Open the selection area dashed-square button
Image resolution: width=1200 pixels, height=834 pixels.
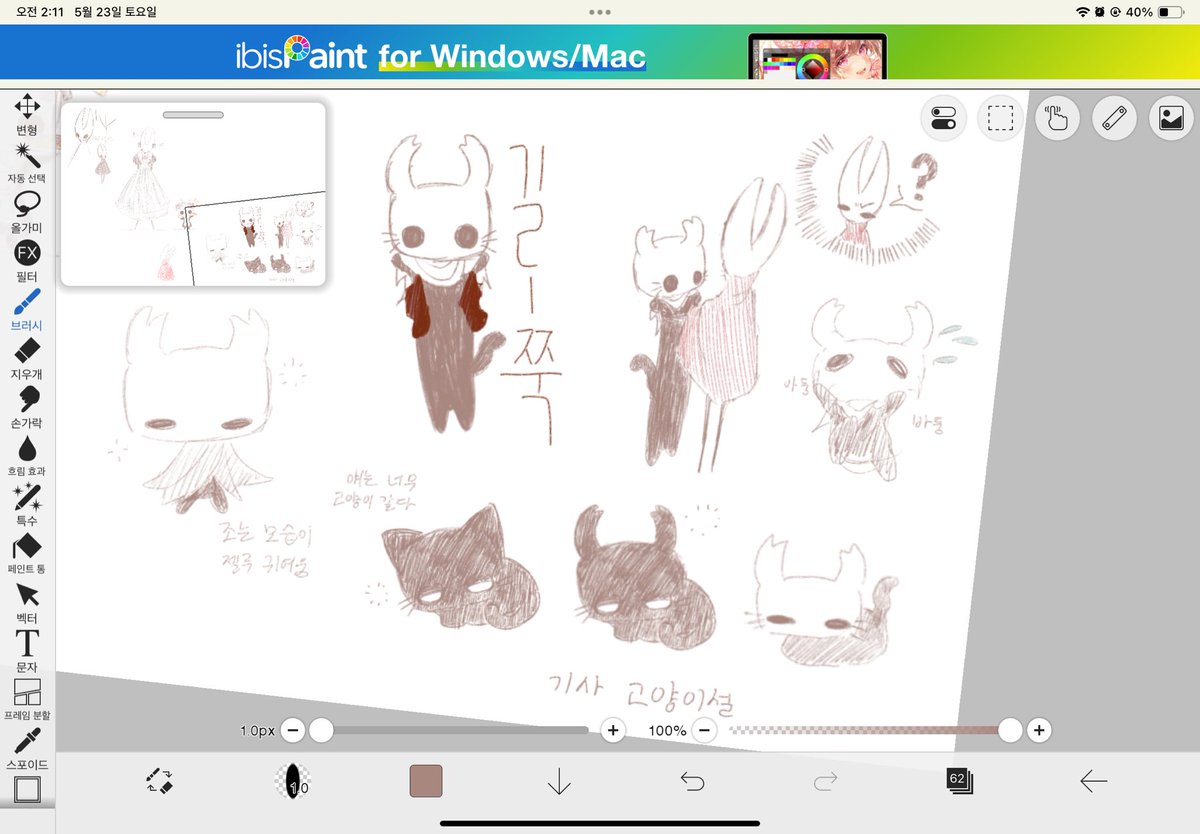point(1000,120)
